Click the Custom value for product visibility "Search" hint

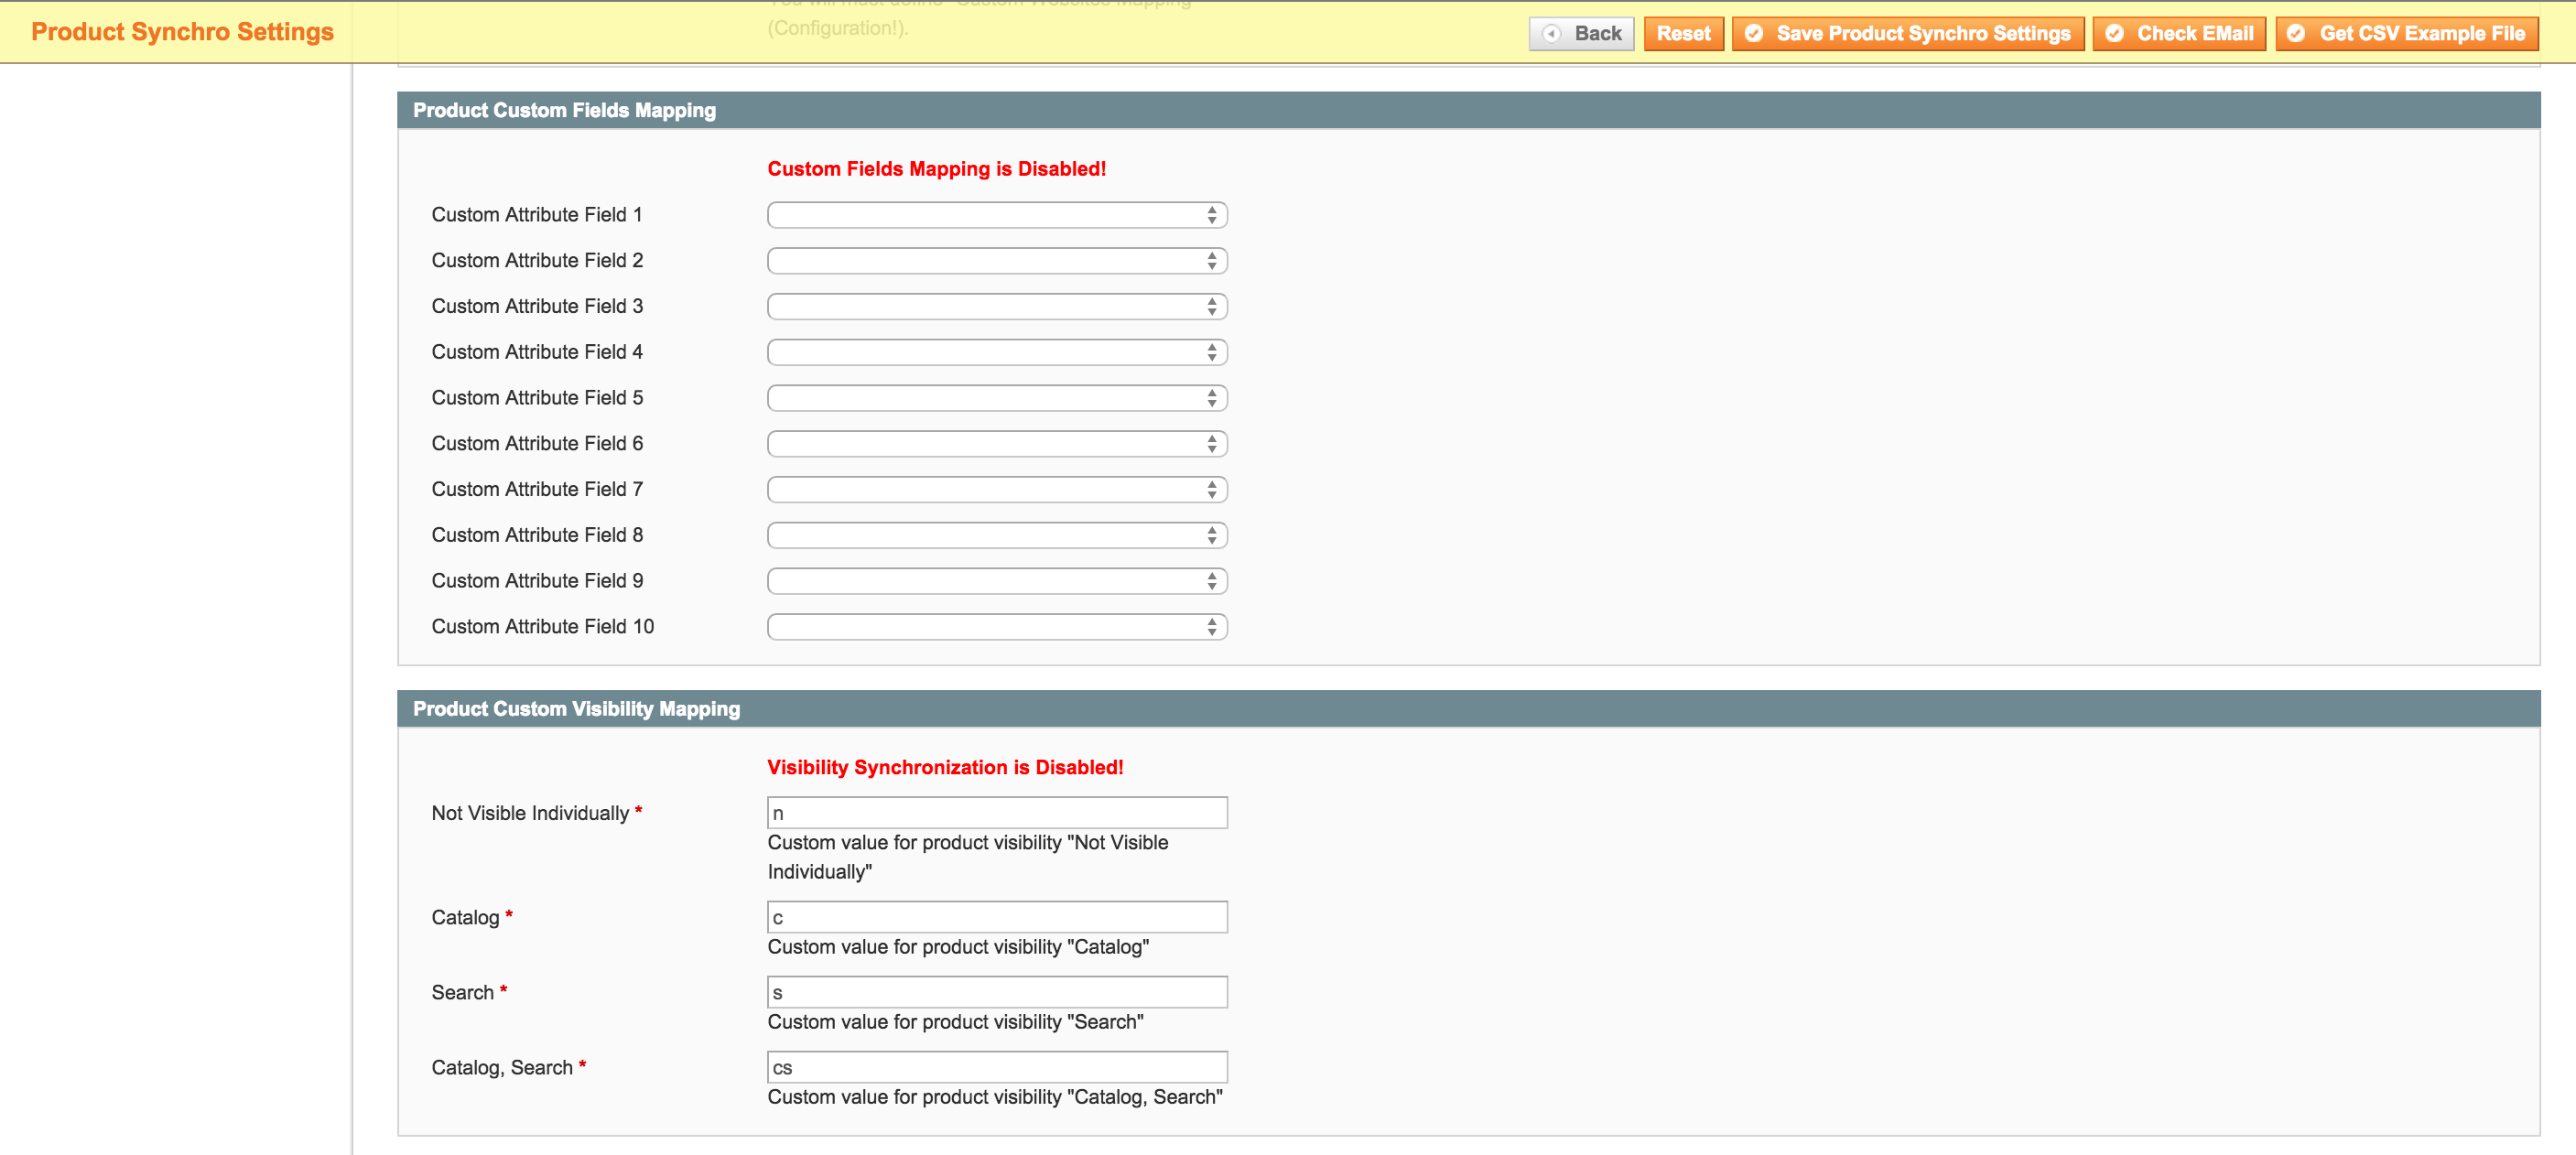click(955, 1022)
